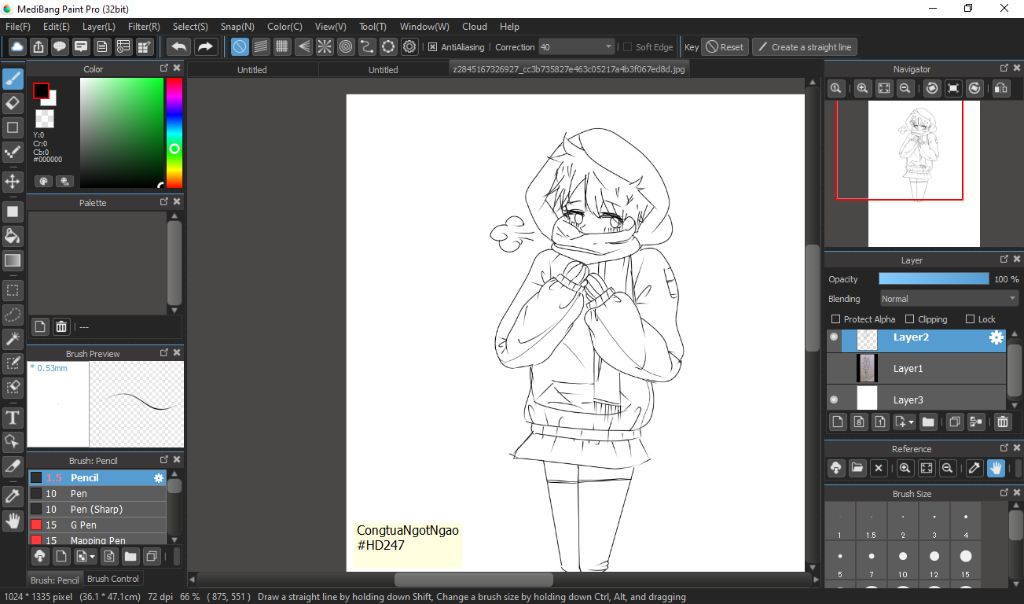
Task: Select the Pen brush
Action: [97, 494]
